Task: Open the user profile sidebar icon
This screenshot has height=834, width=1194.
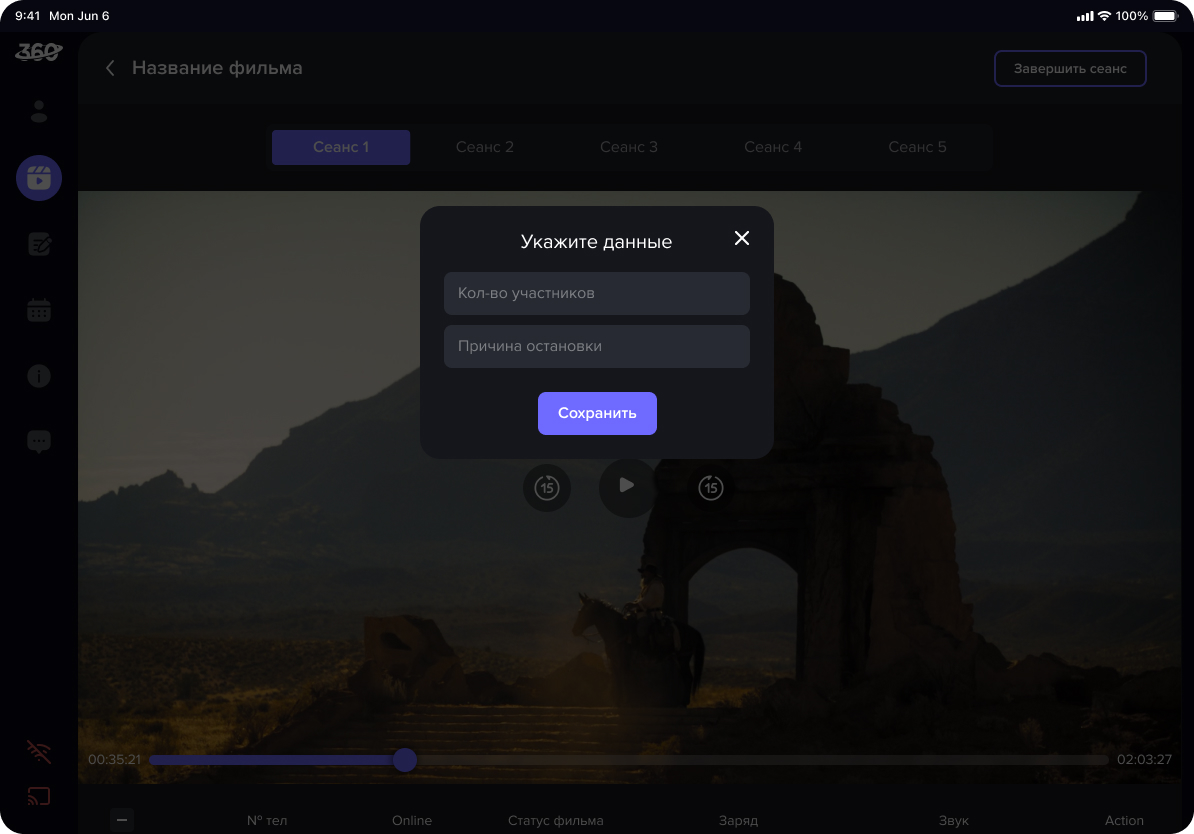Action: (x=39, y=112)
